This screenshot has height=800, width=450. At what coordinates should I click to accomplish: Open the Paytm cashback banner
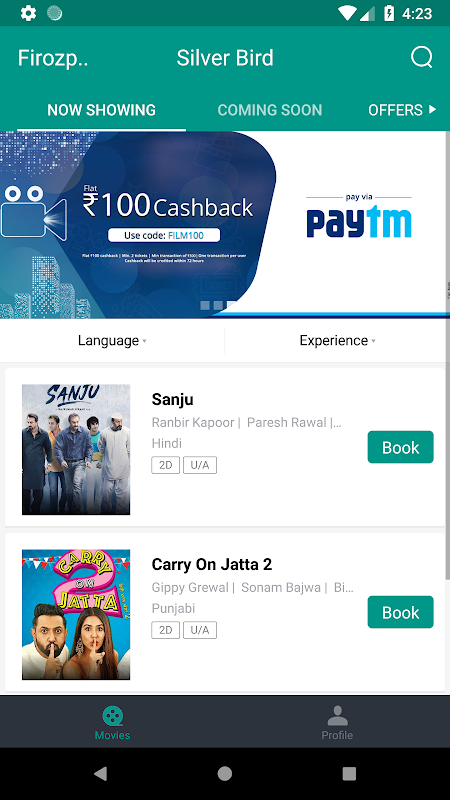[223, 224]
